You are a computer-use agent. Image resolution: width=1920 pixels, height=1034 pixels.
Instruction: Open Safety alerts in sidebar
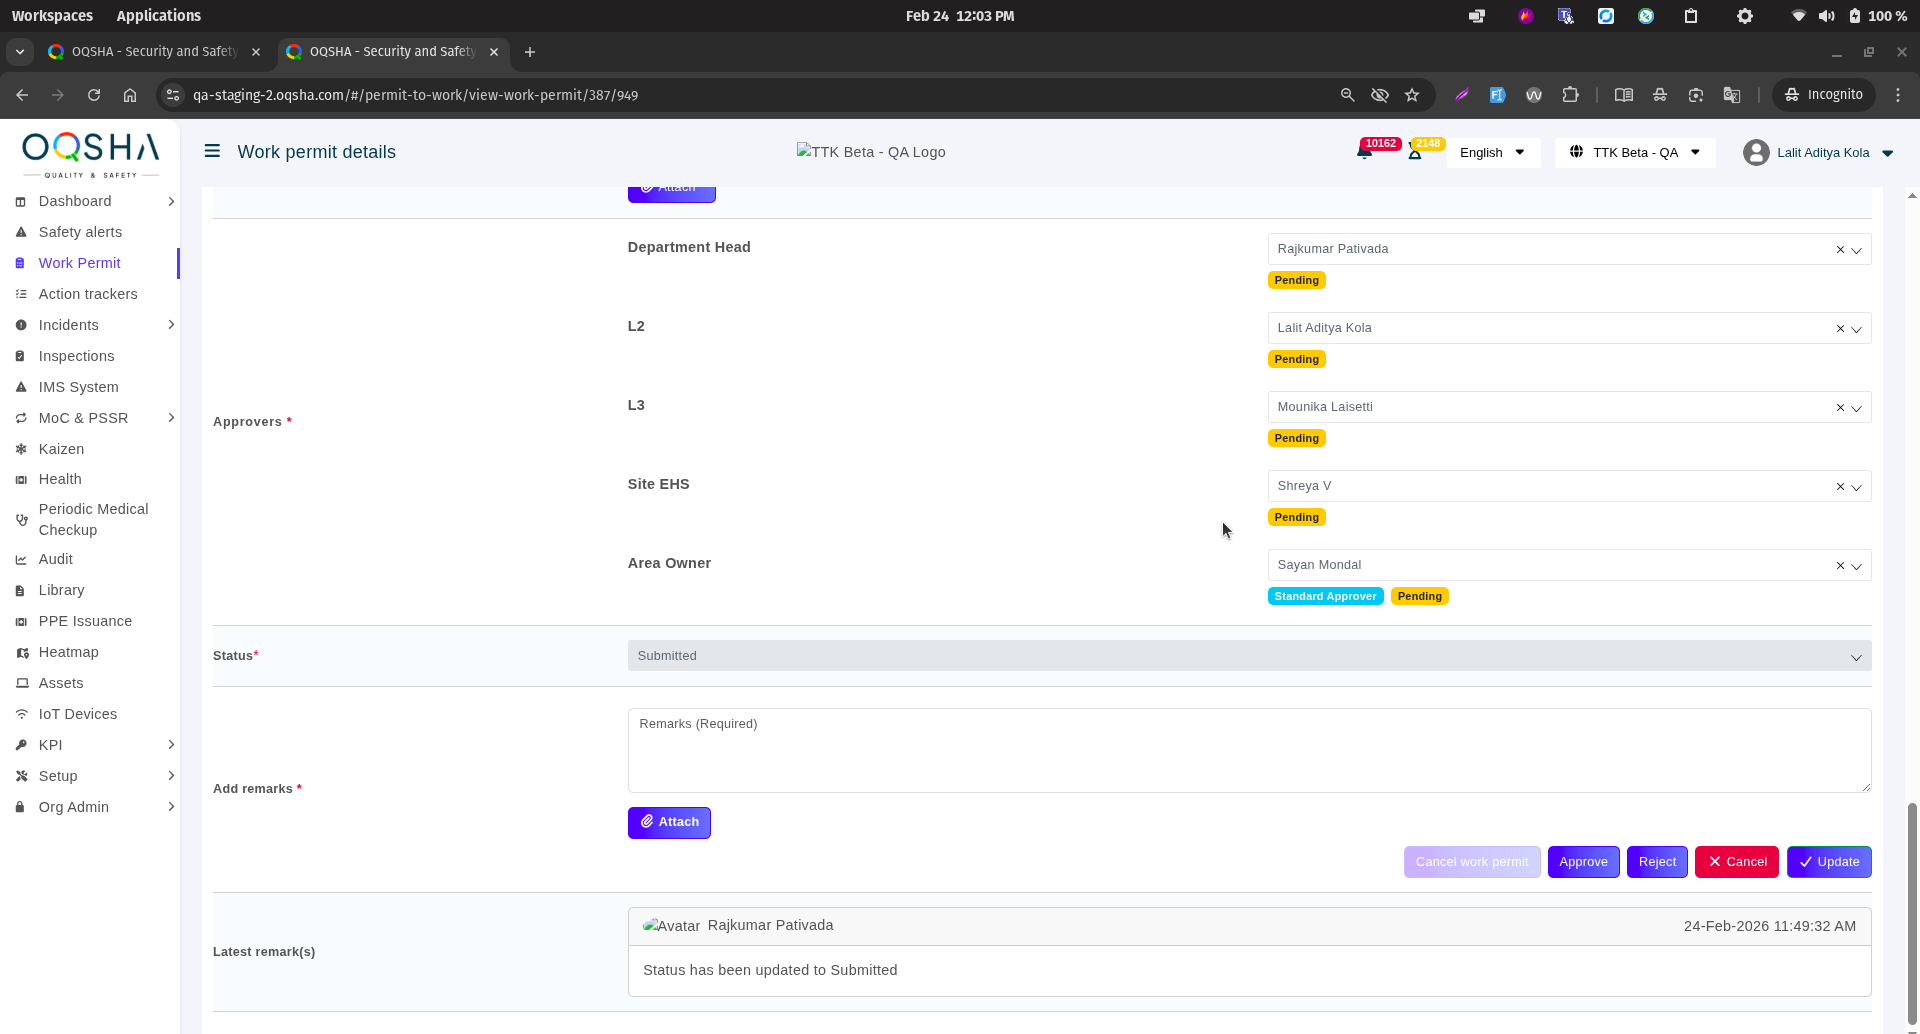[x=80, y=232]
